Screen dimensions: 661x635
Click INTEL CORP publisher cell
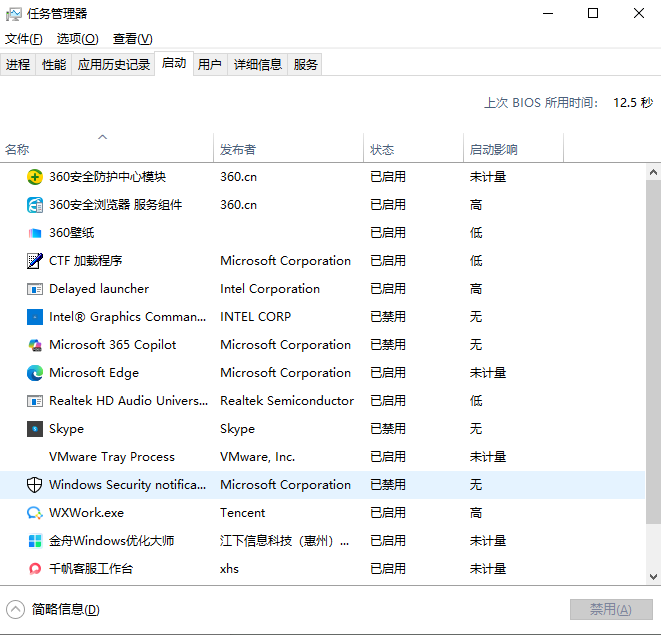[255, 317]
